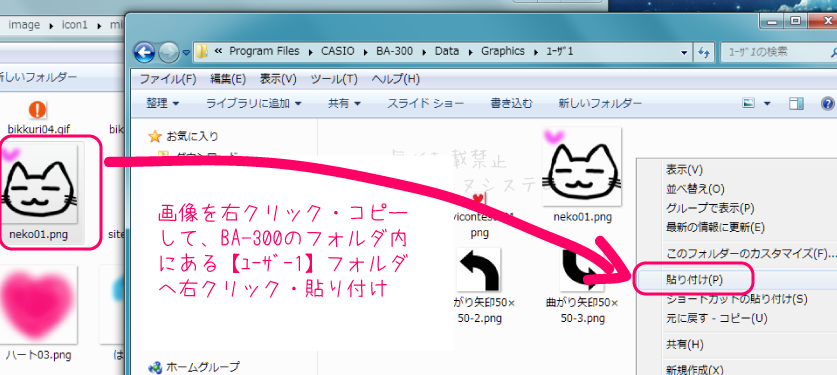Minimize the front Explorer window
The width and height of the screenshot is (837, 375).
771,21
